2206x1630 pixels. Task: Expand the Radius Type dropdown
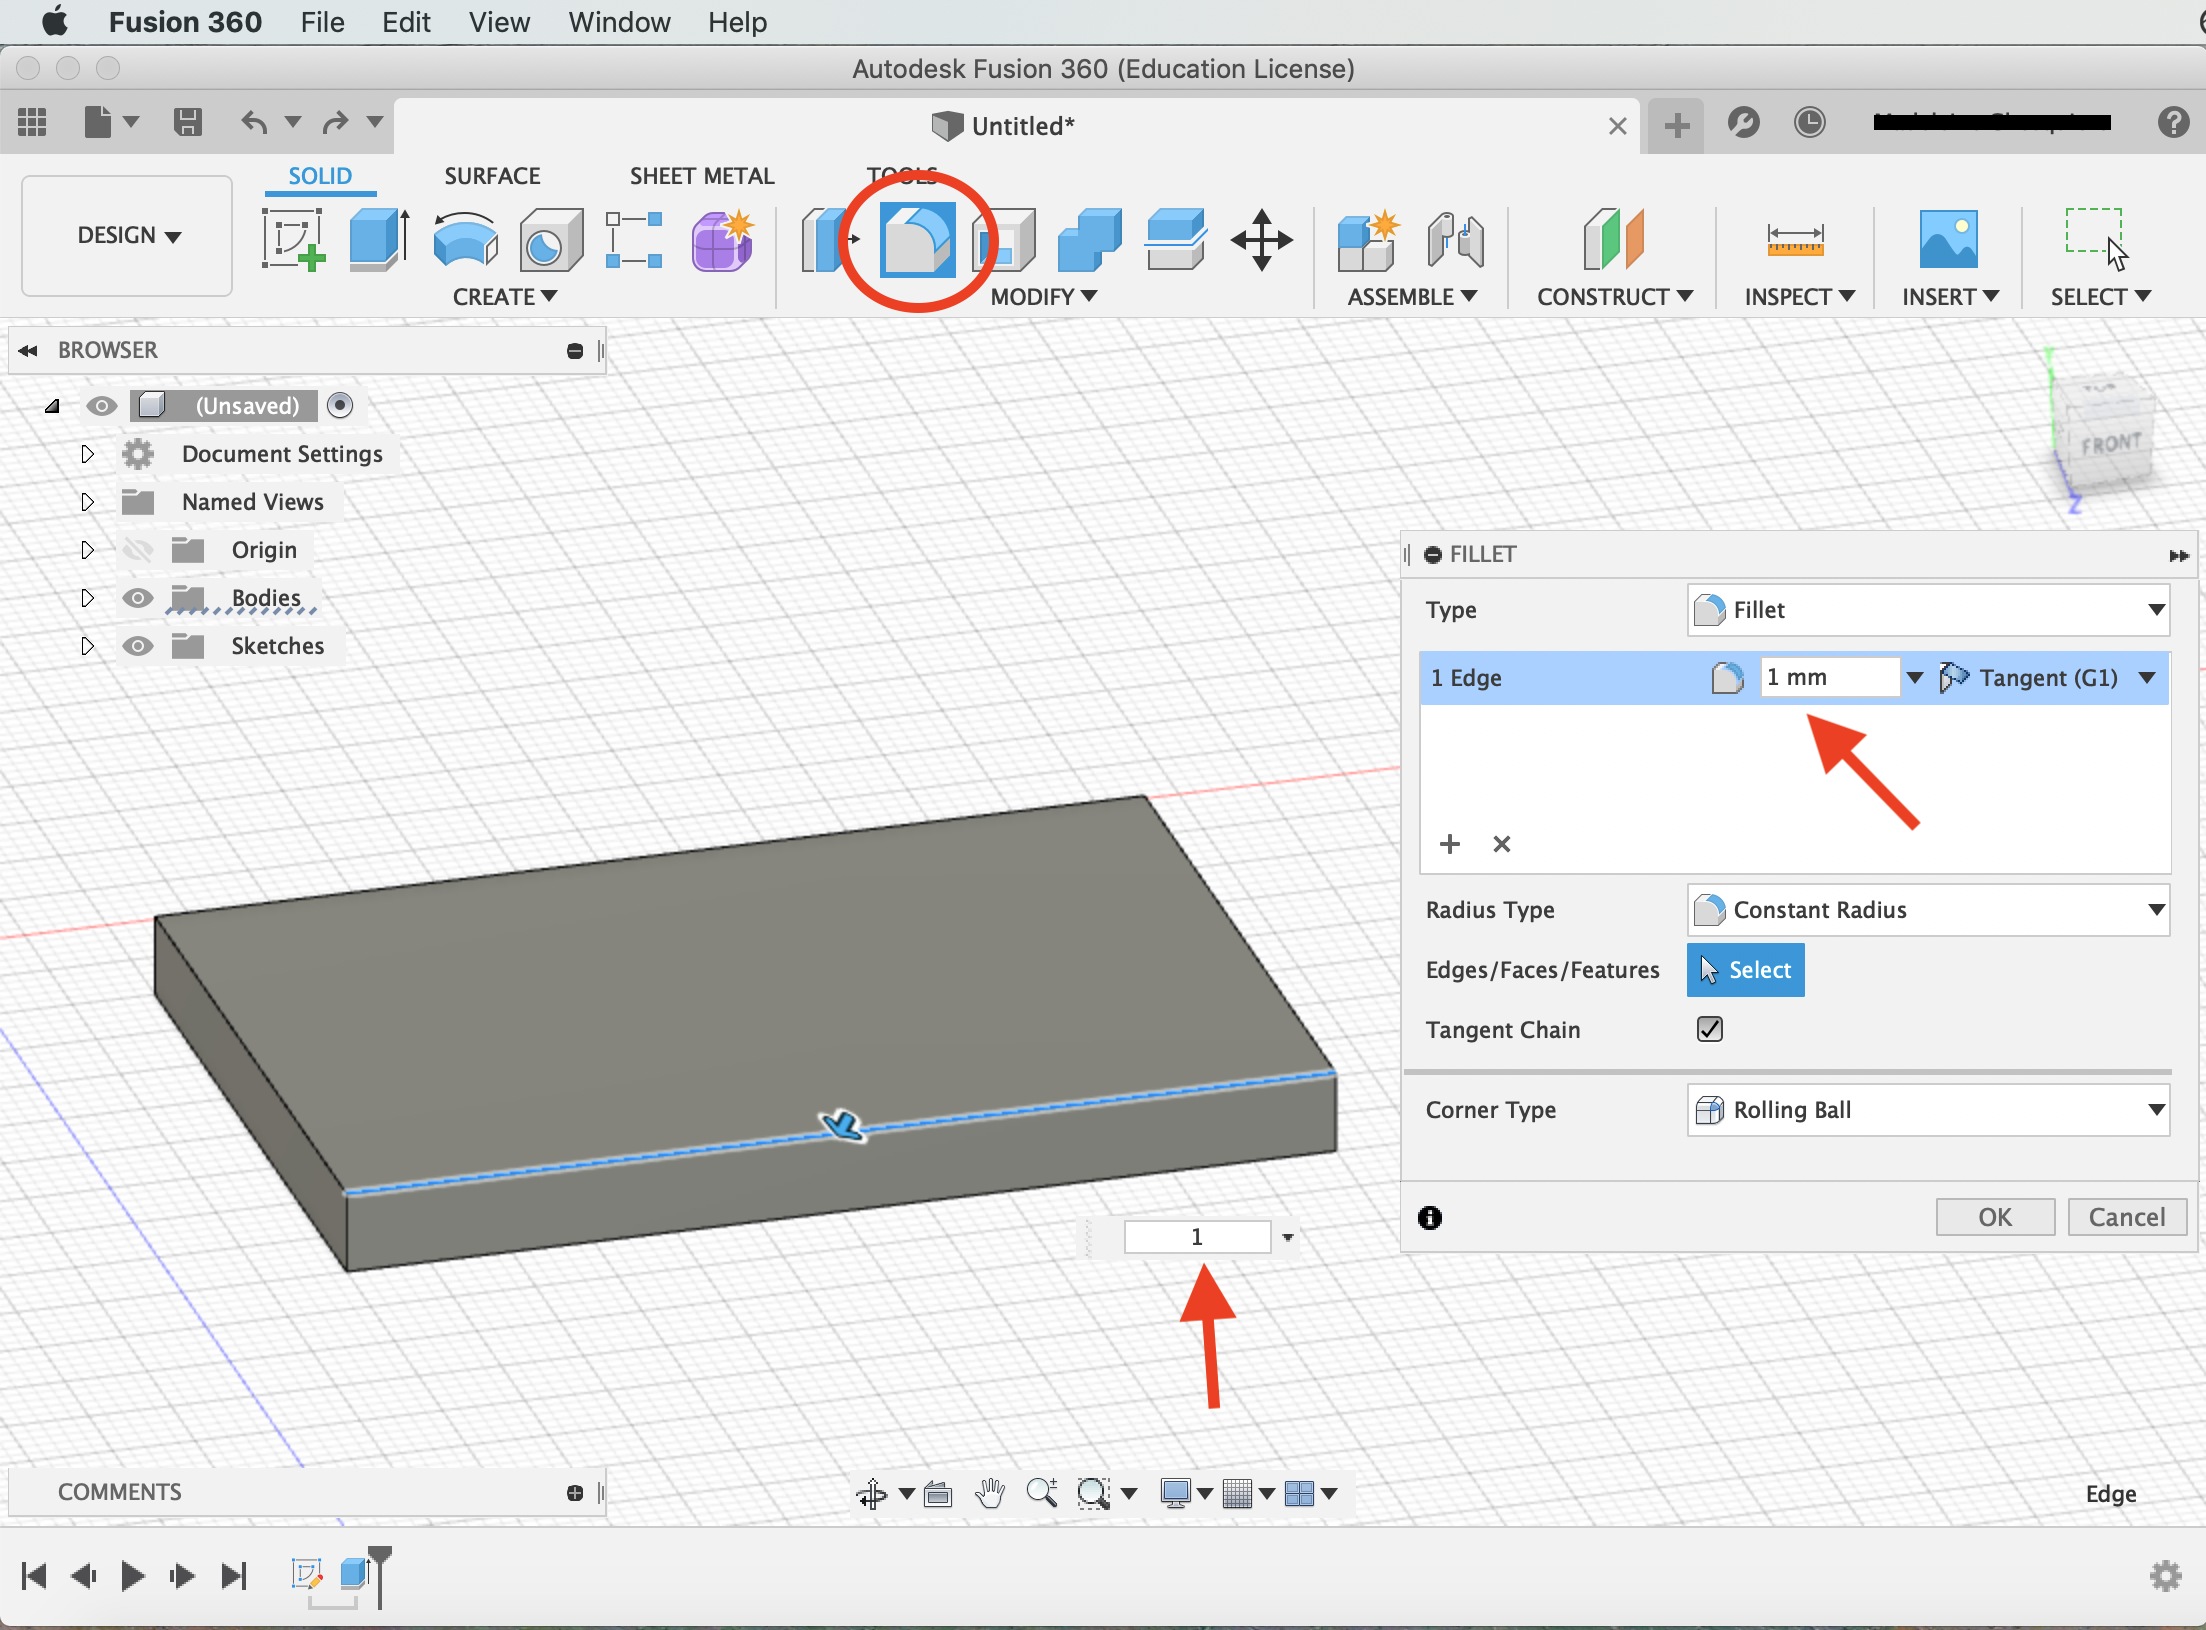[x=2155, y=909]
